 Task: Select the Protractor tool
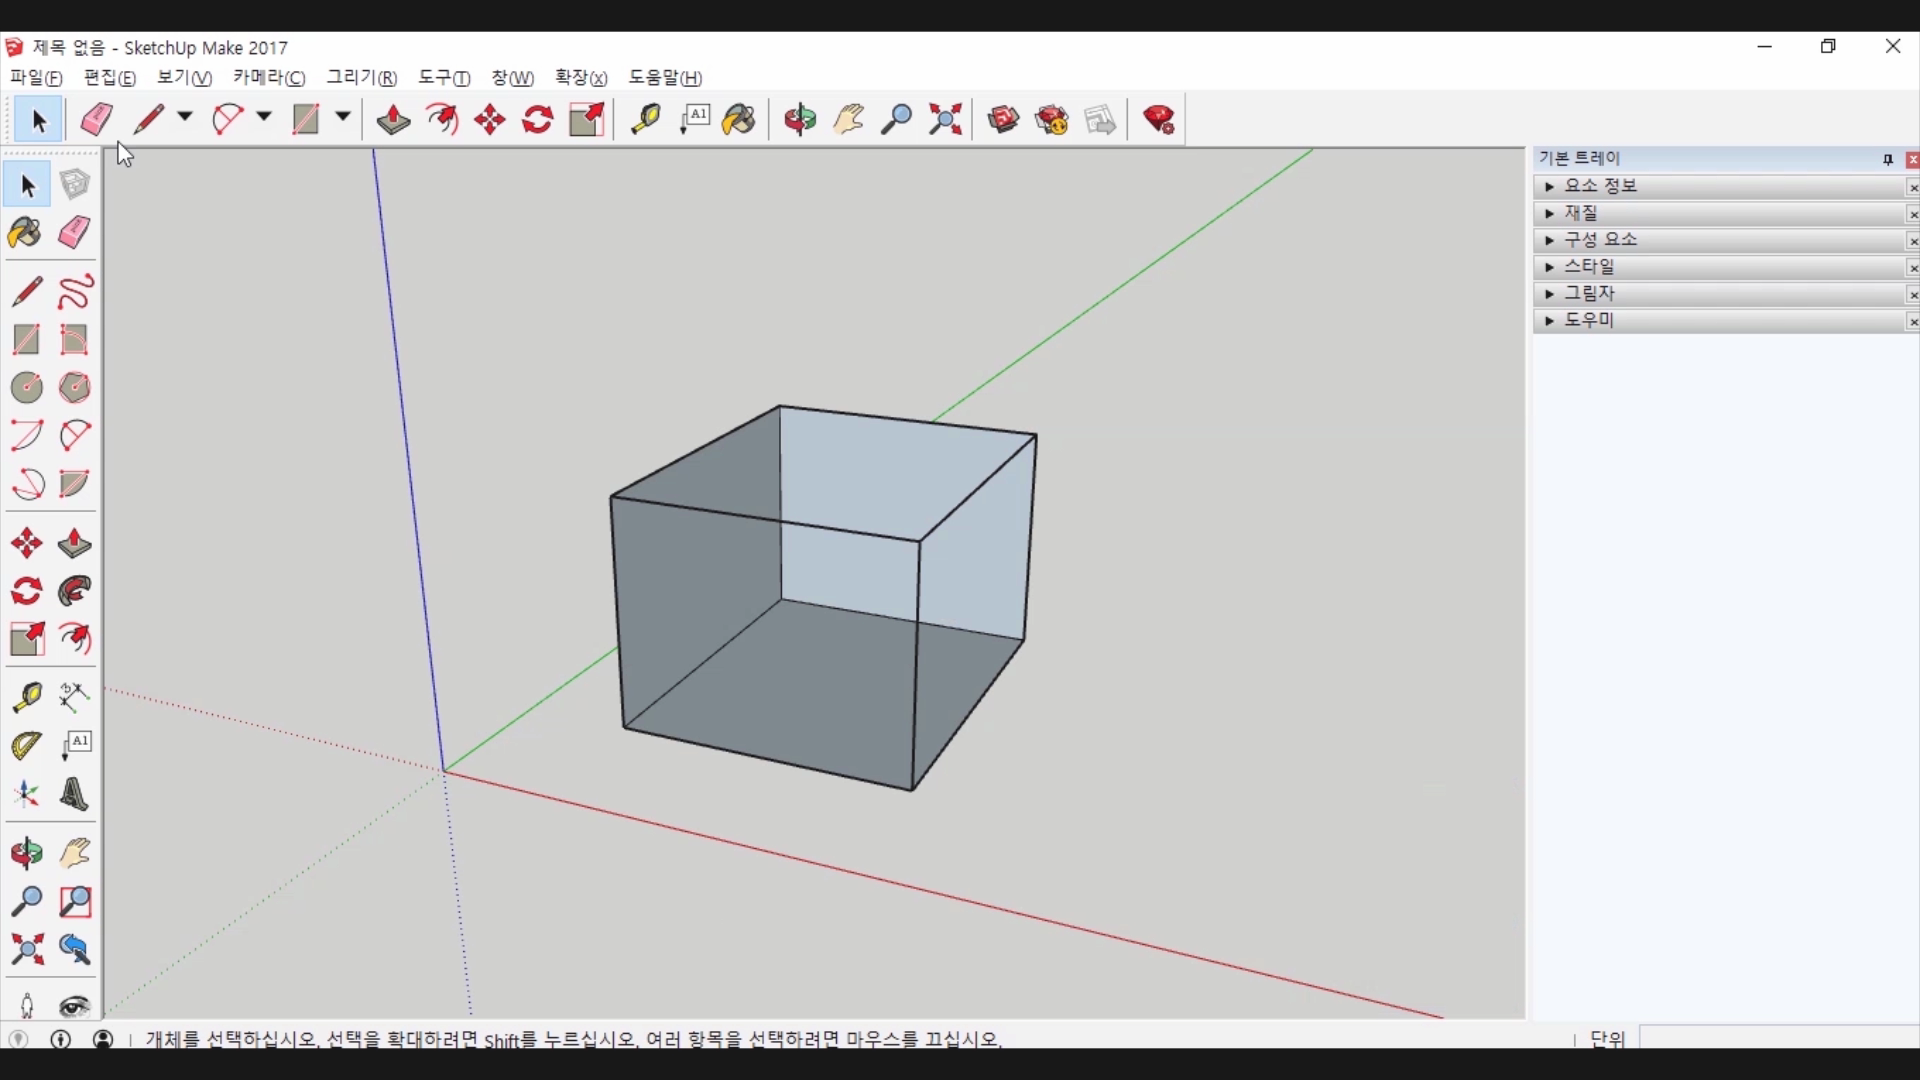click(26, 746)
